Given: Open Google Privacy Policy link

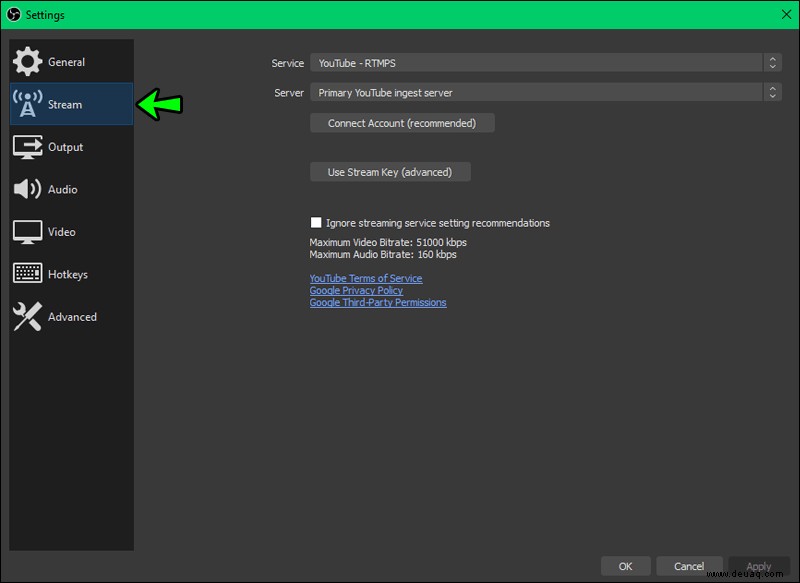Looking at the screenshot, I should pyautogui.click(x=356, y=290).
